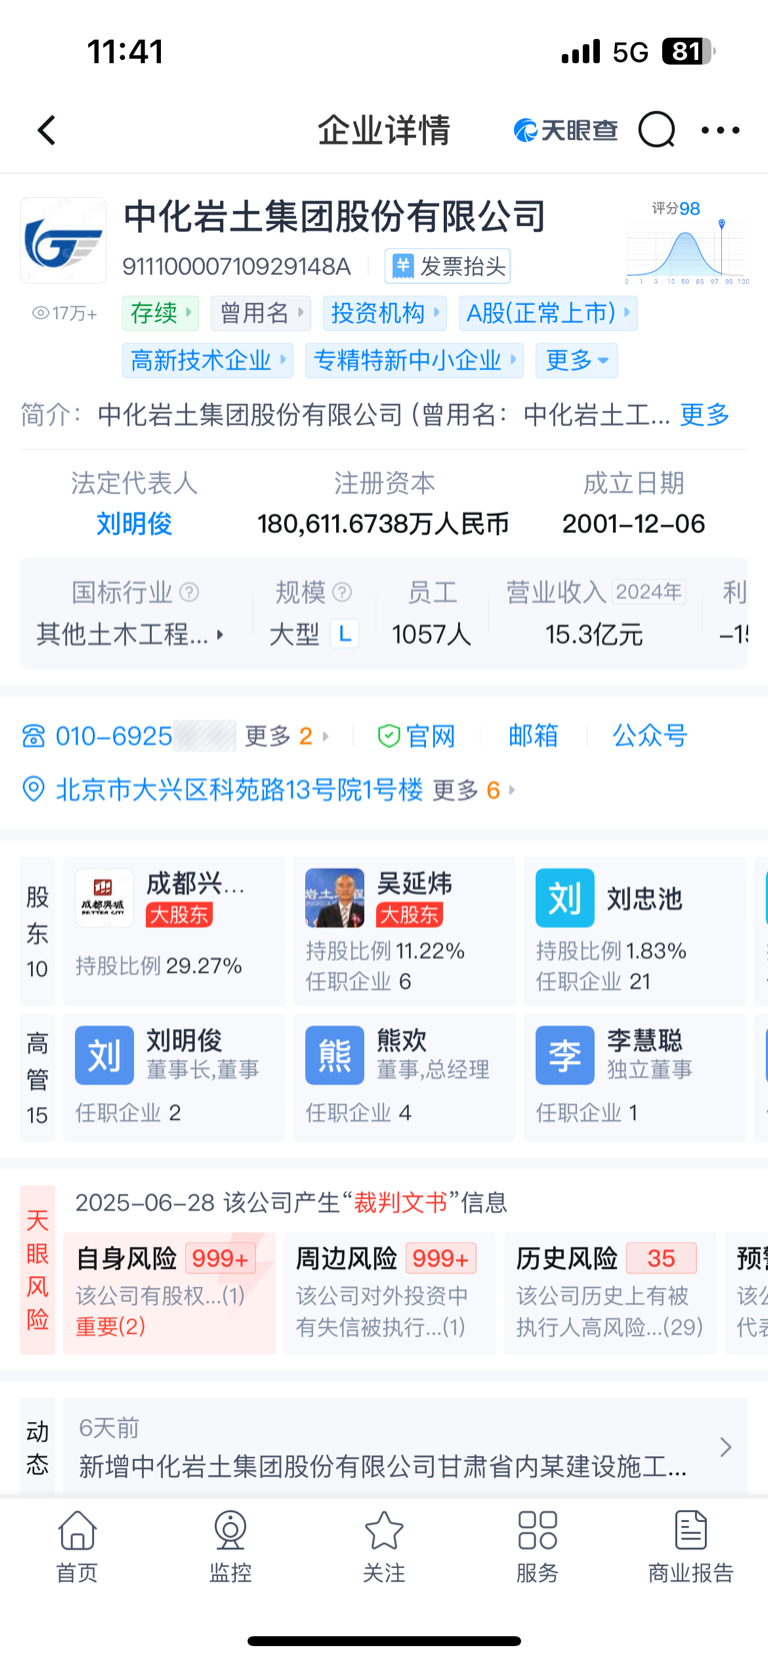This screenshot has height=1663, width=768.
Task: Open address 北京市大兴区科苑路13号院1号楼
Action: coord(239,790)
